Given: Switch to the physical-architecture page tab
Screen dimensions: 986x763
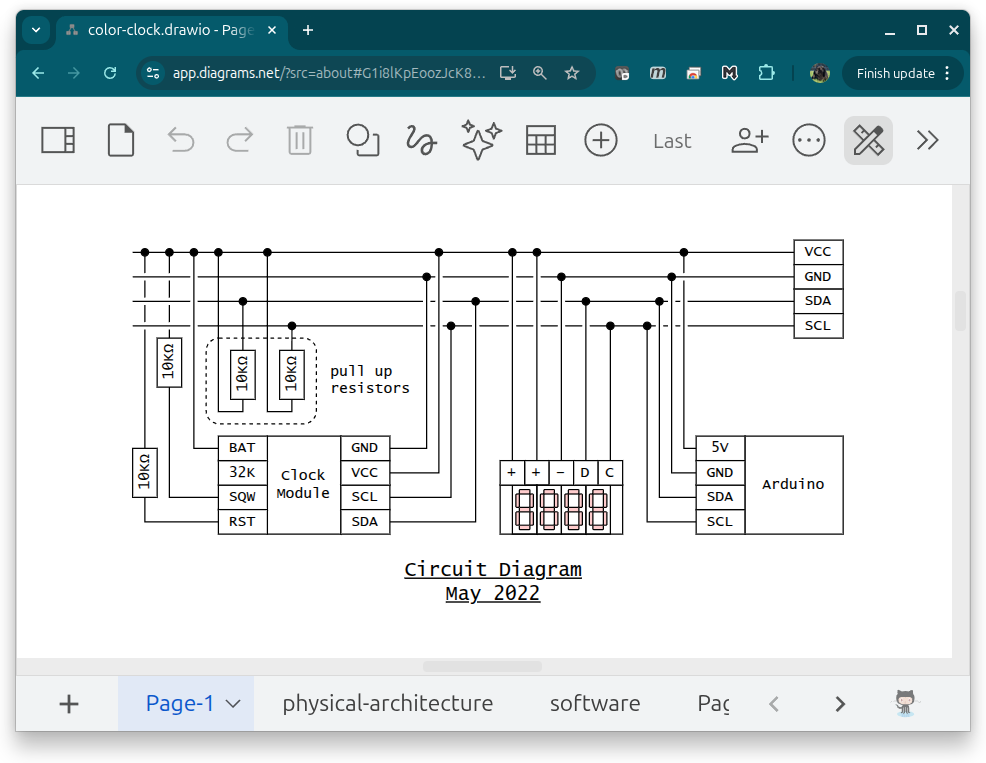Looking at the screenshot, I should (x=387, y=703).
